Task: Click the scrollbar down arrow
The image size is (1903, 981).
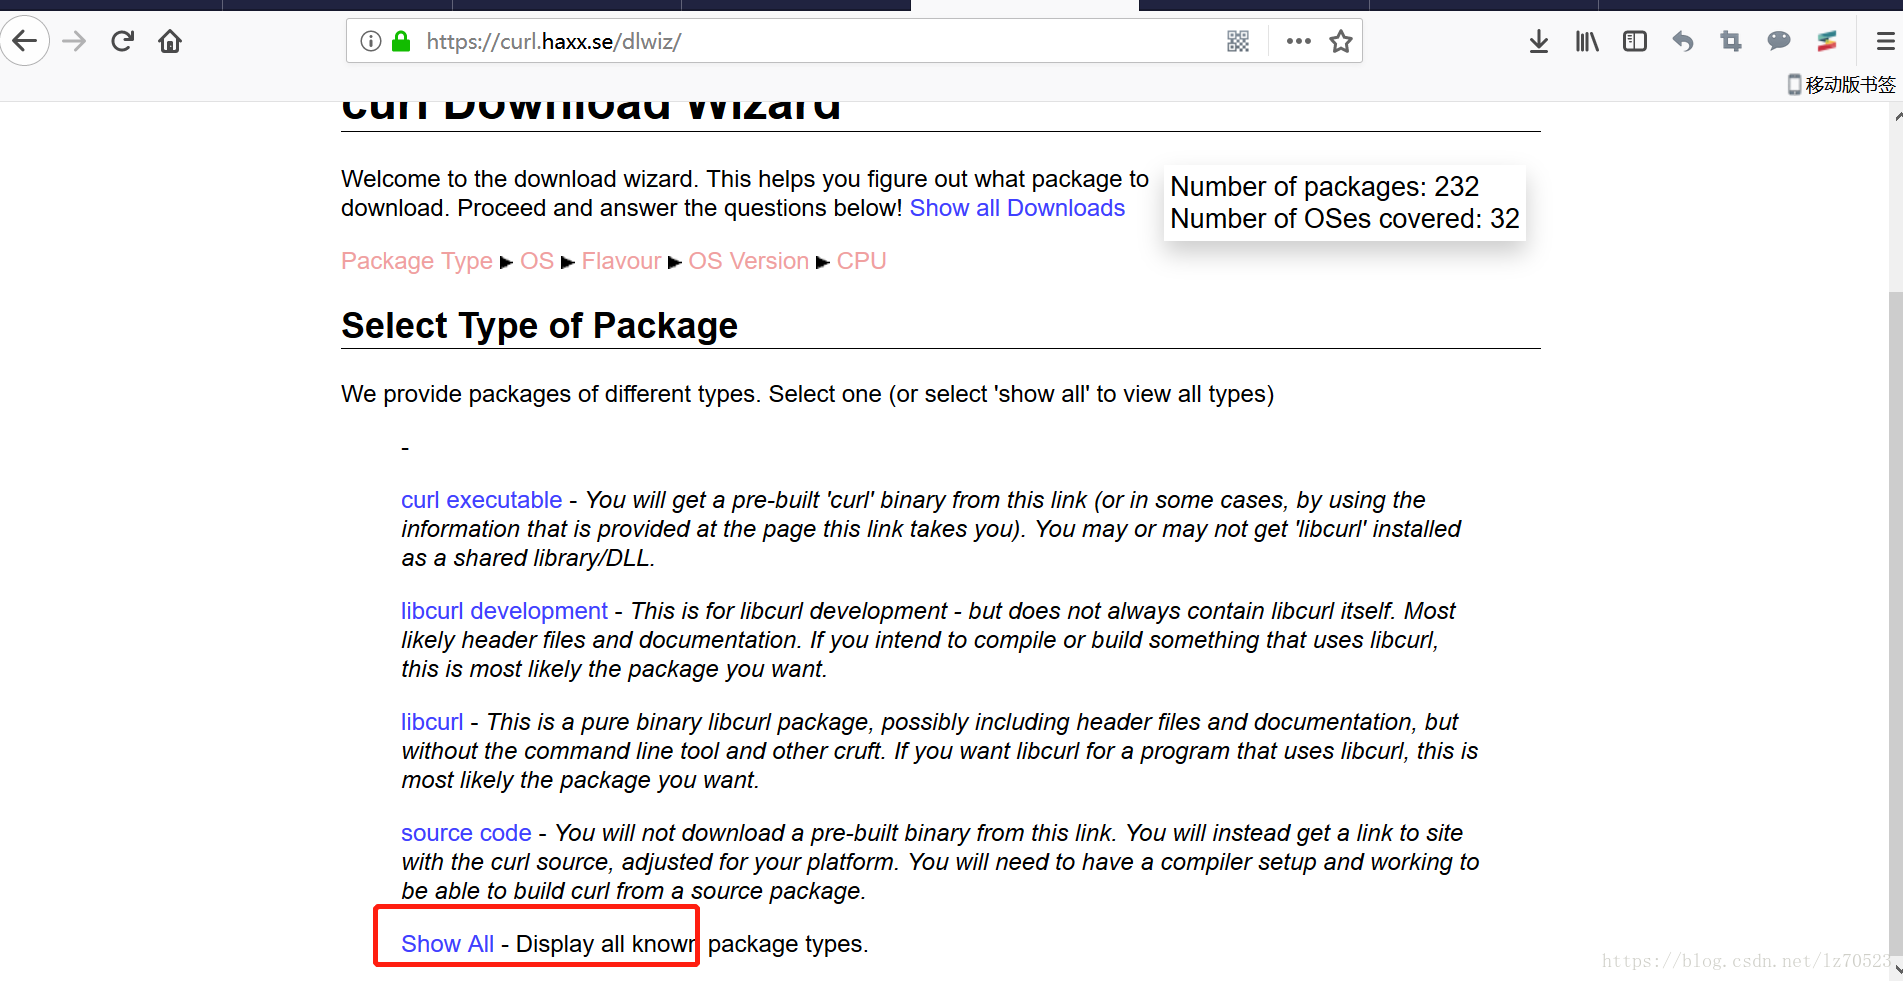Action: 1896,970
